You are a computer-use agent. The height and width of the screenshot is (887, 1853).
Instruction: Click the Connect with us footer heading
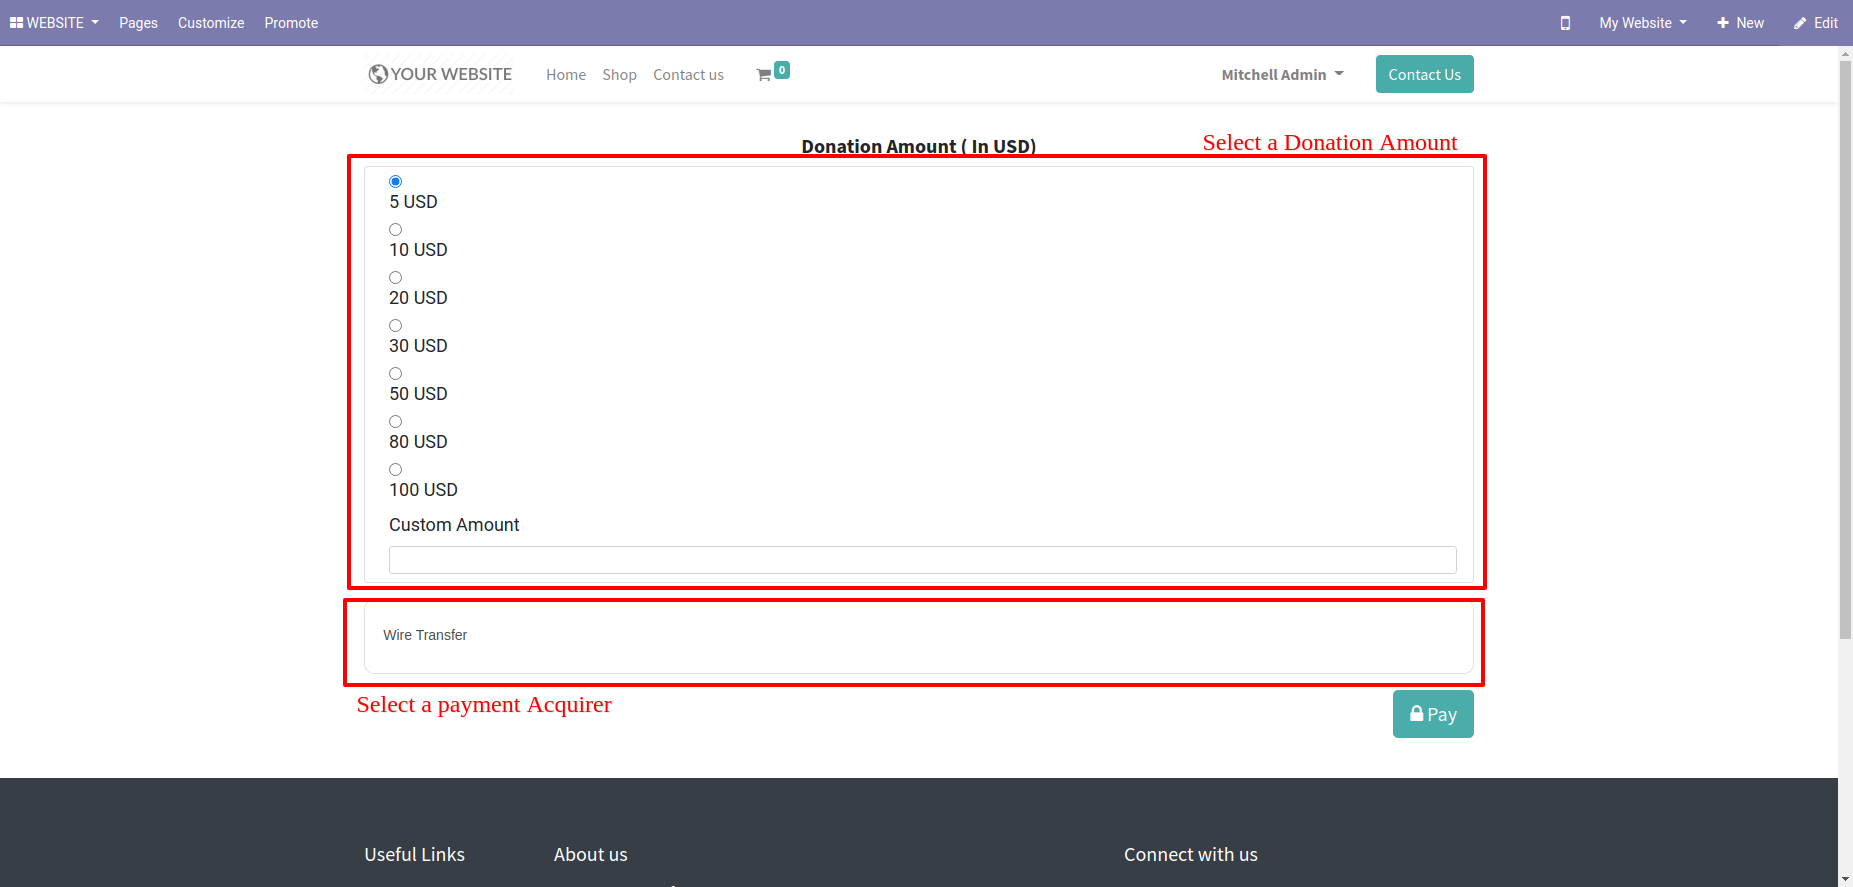1190,855
